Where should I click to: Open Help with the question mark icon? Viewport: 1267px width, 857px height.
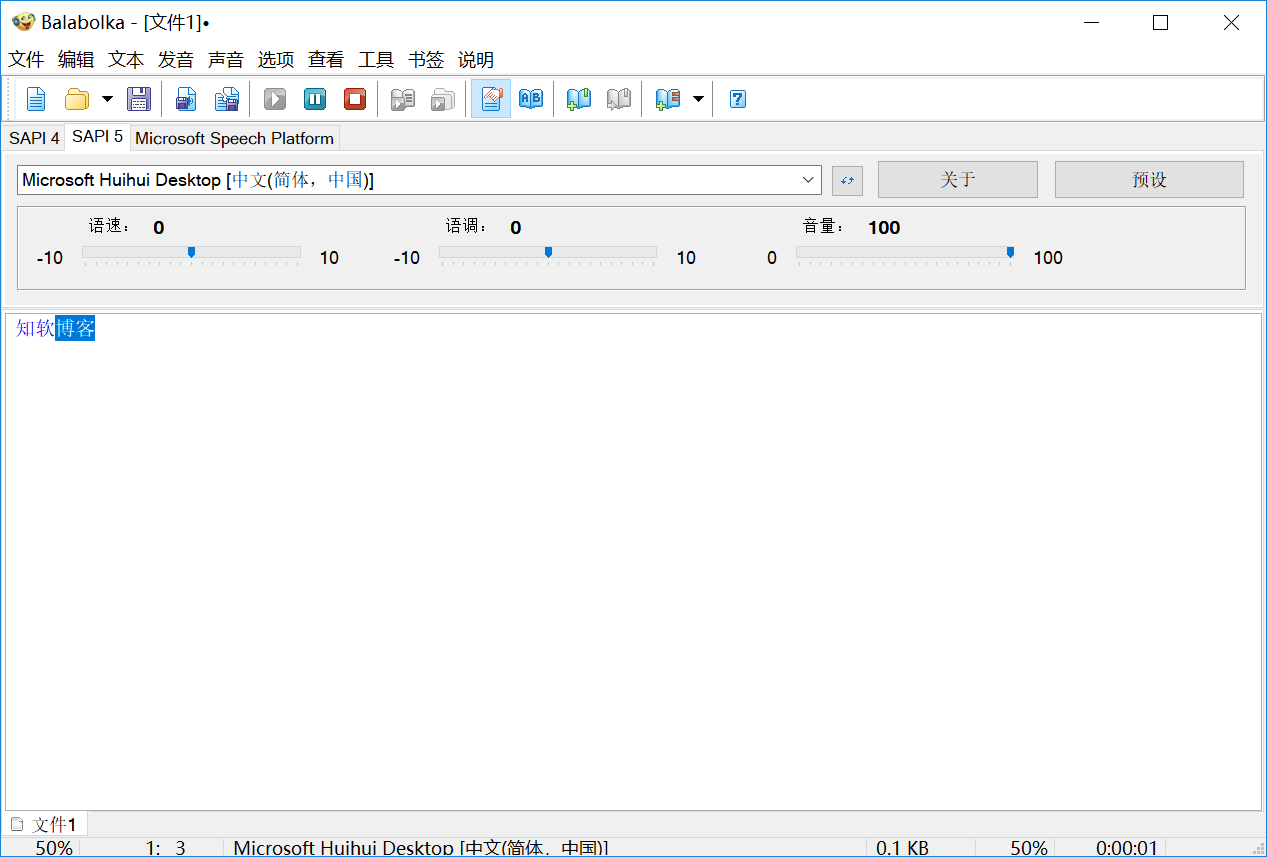tap(738, 99)
